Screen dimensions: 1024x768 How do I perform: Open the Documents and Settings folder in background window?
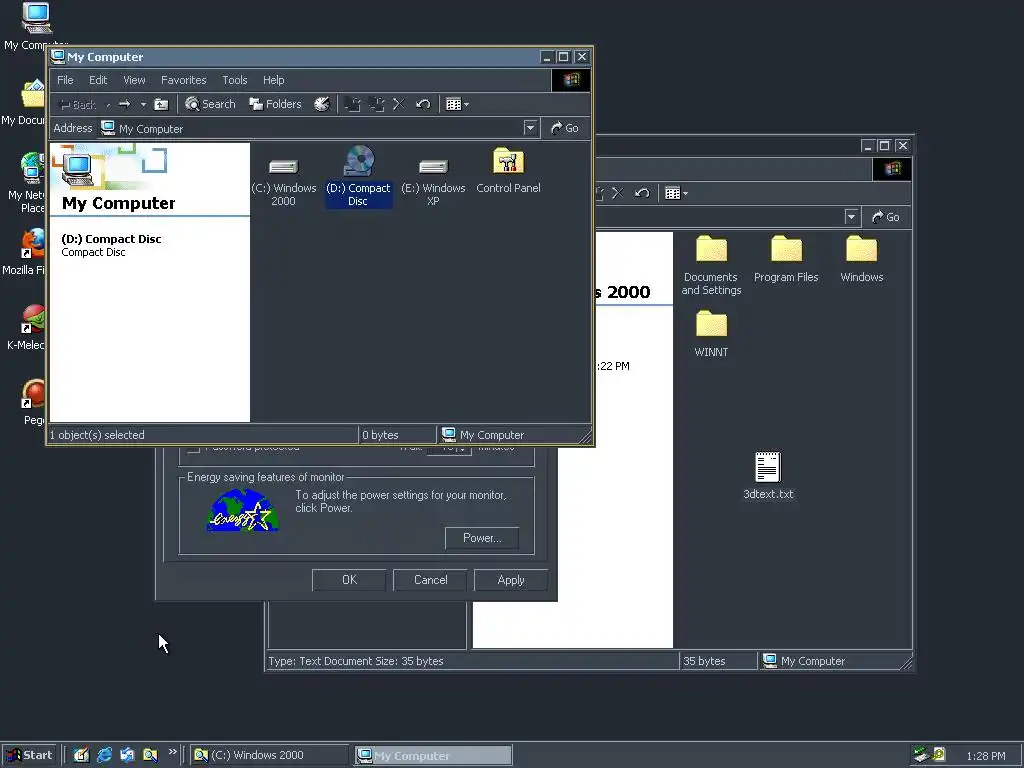711,265
